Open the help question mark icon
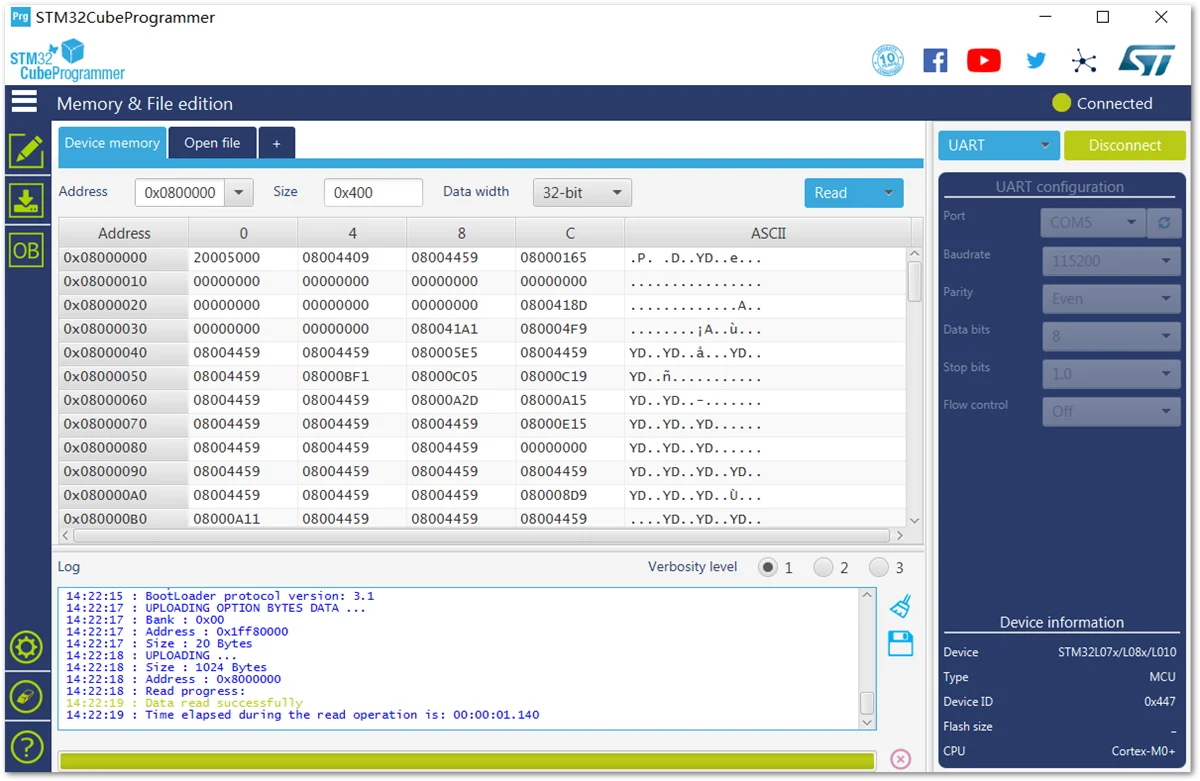 click(26, 746)
